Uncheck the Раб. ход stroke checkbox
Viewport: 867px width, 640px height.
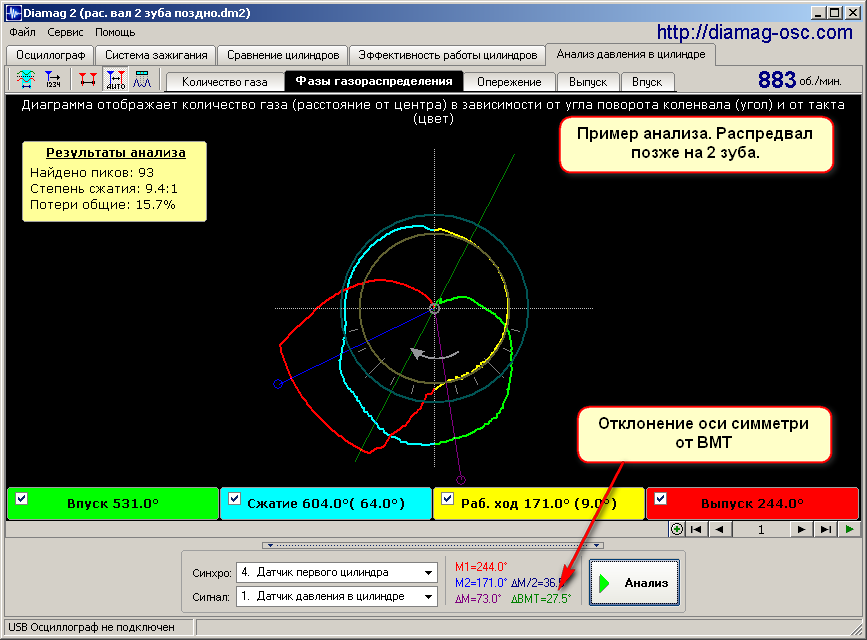tap(447, 498)
